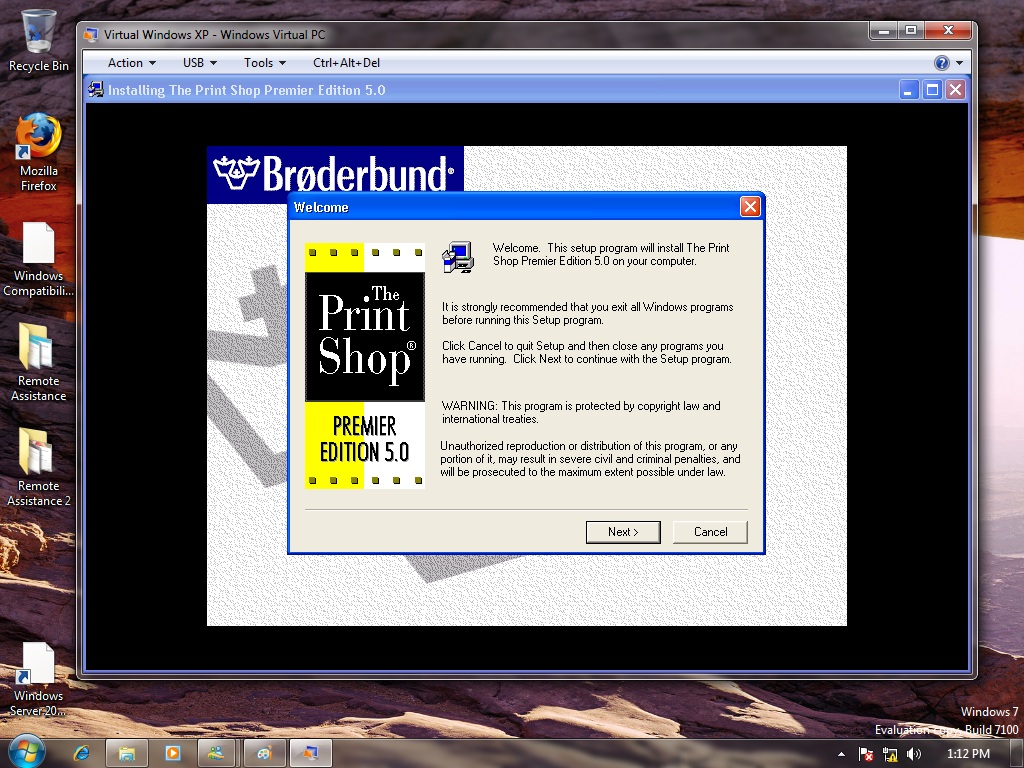
Task: Click the Next button in Welcome dialog
Action: tap(623, 532)
